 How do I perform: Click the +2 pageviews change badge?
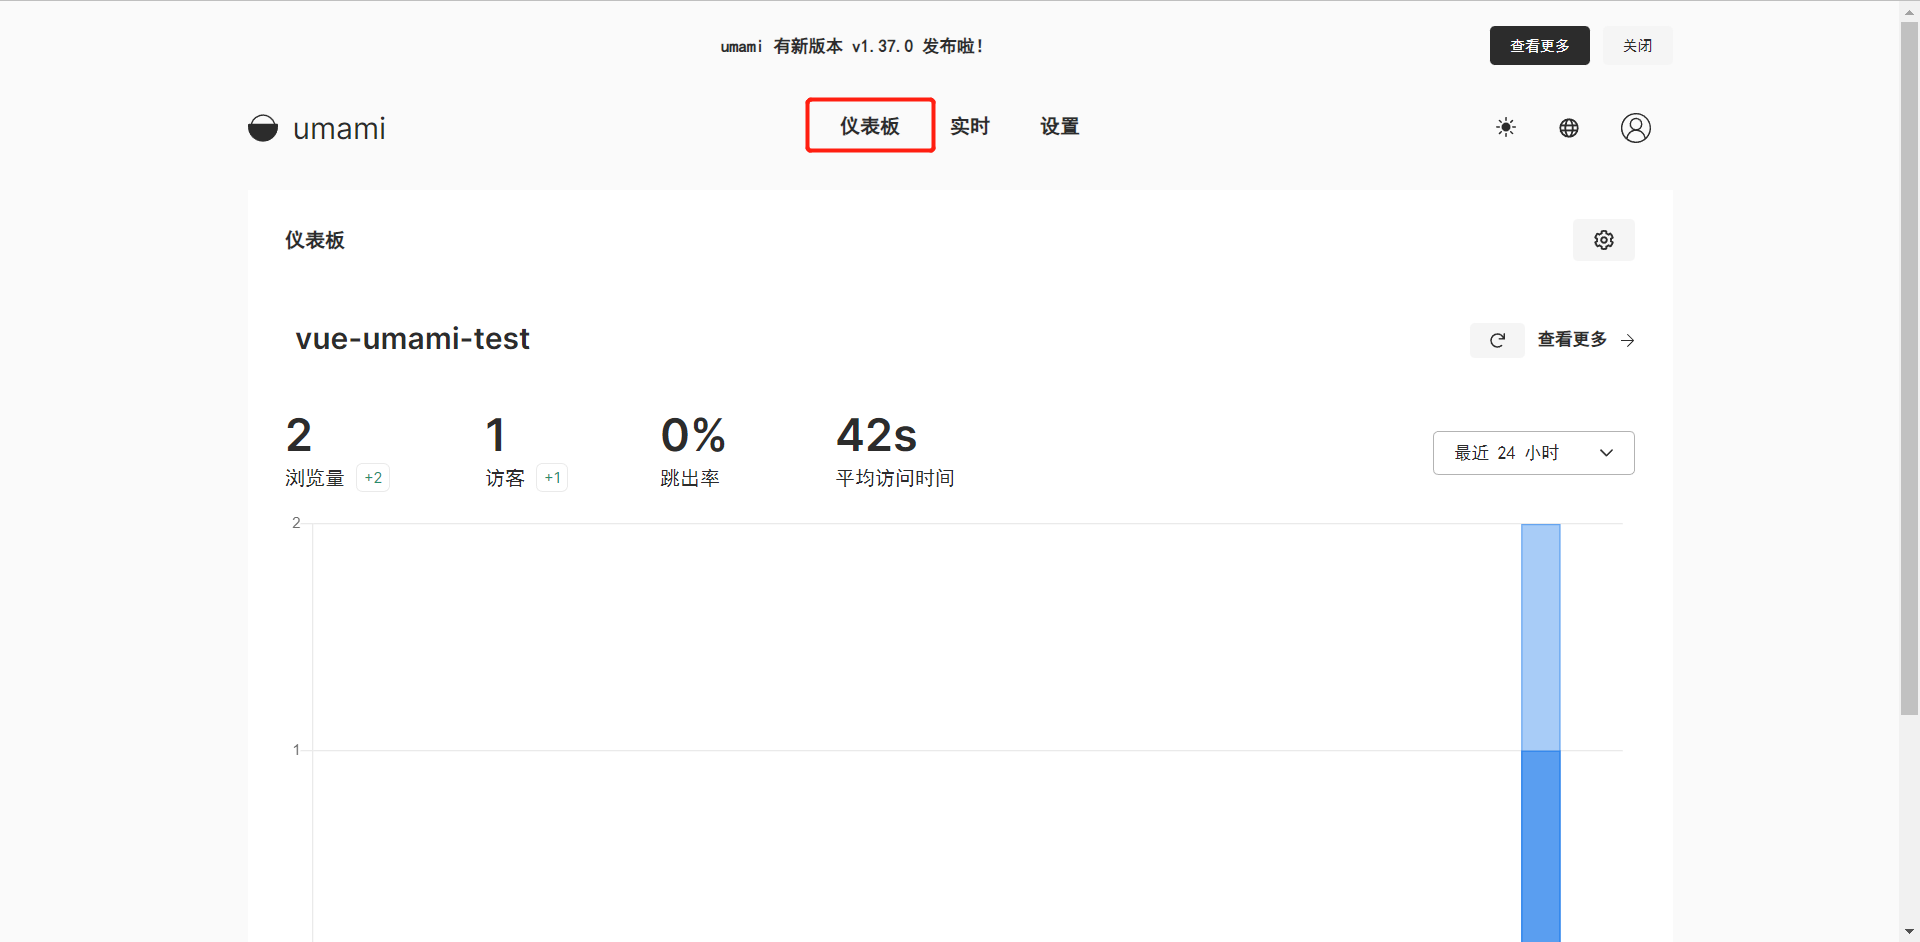coord(373,478)
